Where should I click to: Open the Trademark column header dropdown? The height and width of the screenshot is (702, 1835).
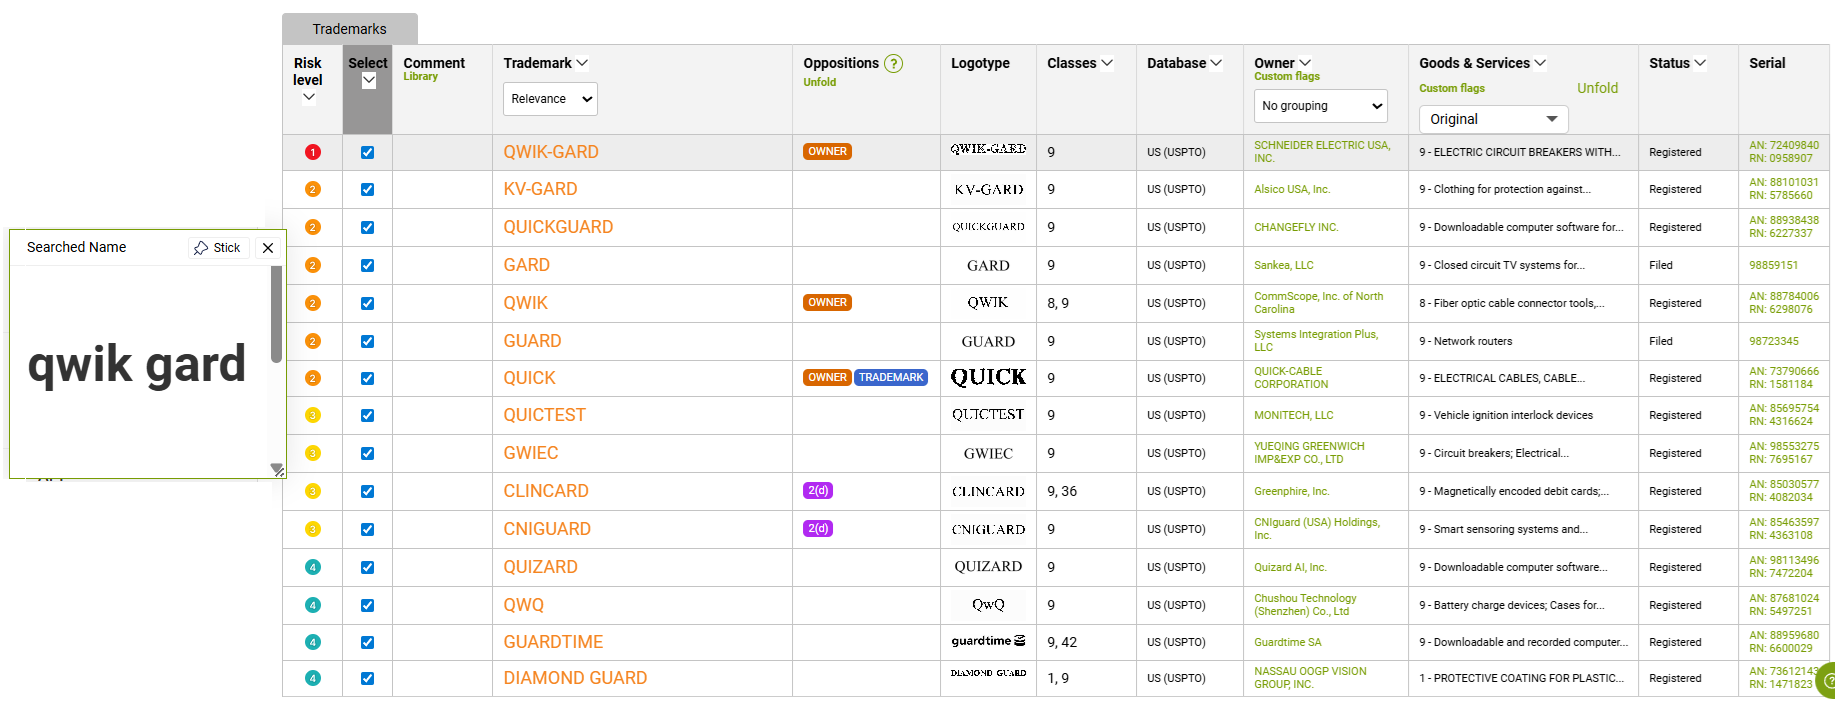582,63
